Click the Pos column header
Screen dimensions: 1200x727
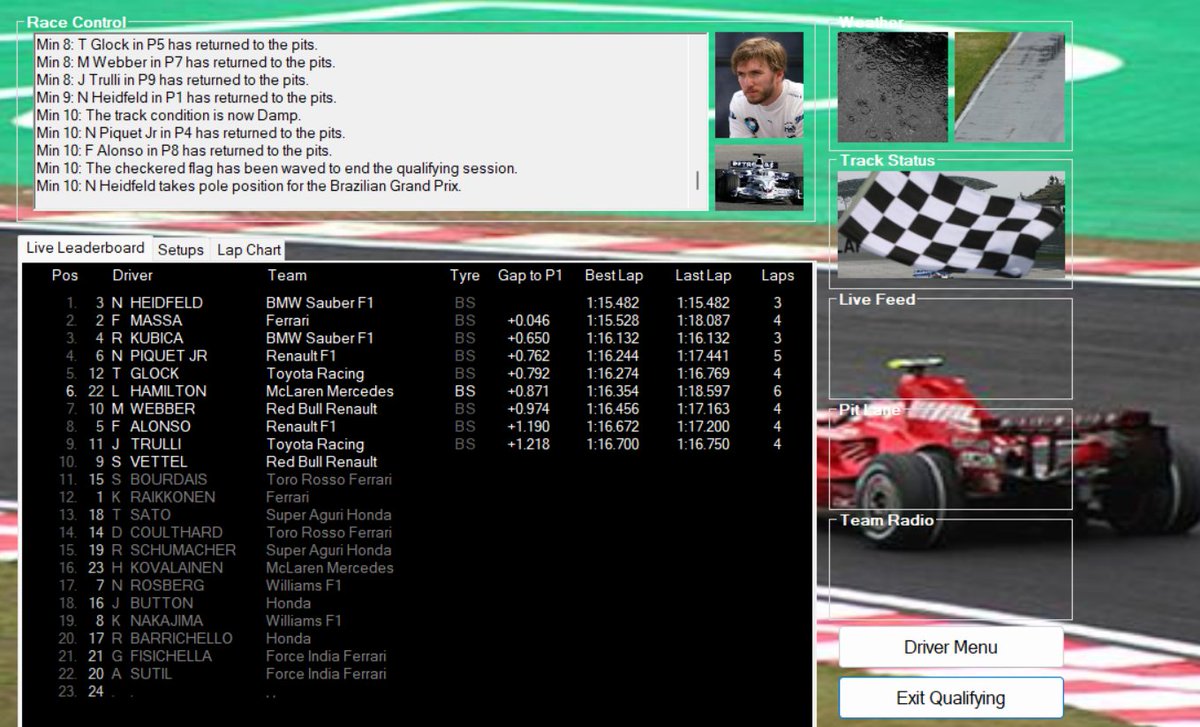click(x=65, y=275)
